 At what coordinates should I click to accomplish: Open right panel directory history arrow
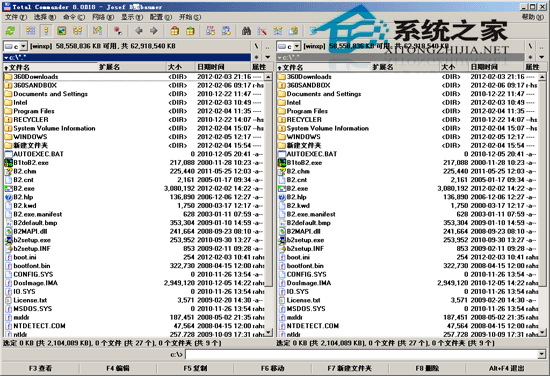point(541,57)
